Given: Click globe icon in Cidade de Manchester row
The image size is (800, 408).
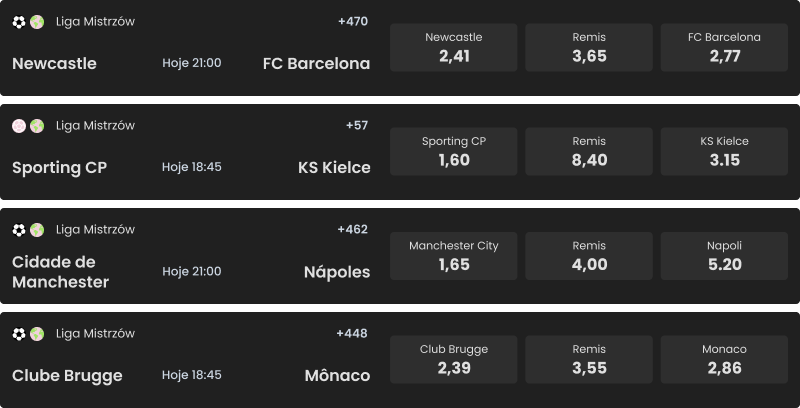Looking at the screenshot, I should tap(37, 230).
